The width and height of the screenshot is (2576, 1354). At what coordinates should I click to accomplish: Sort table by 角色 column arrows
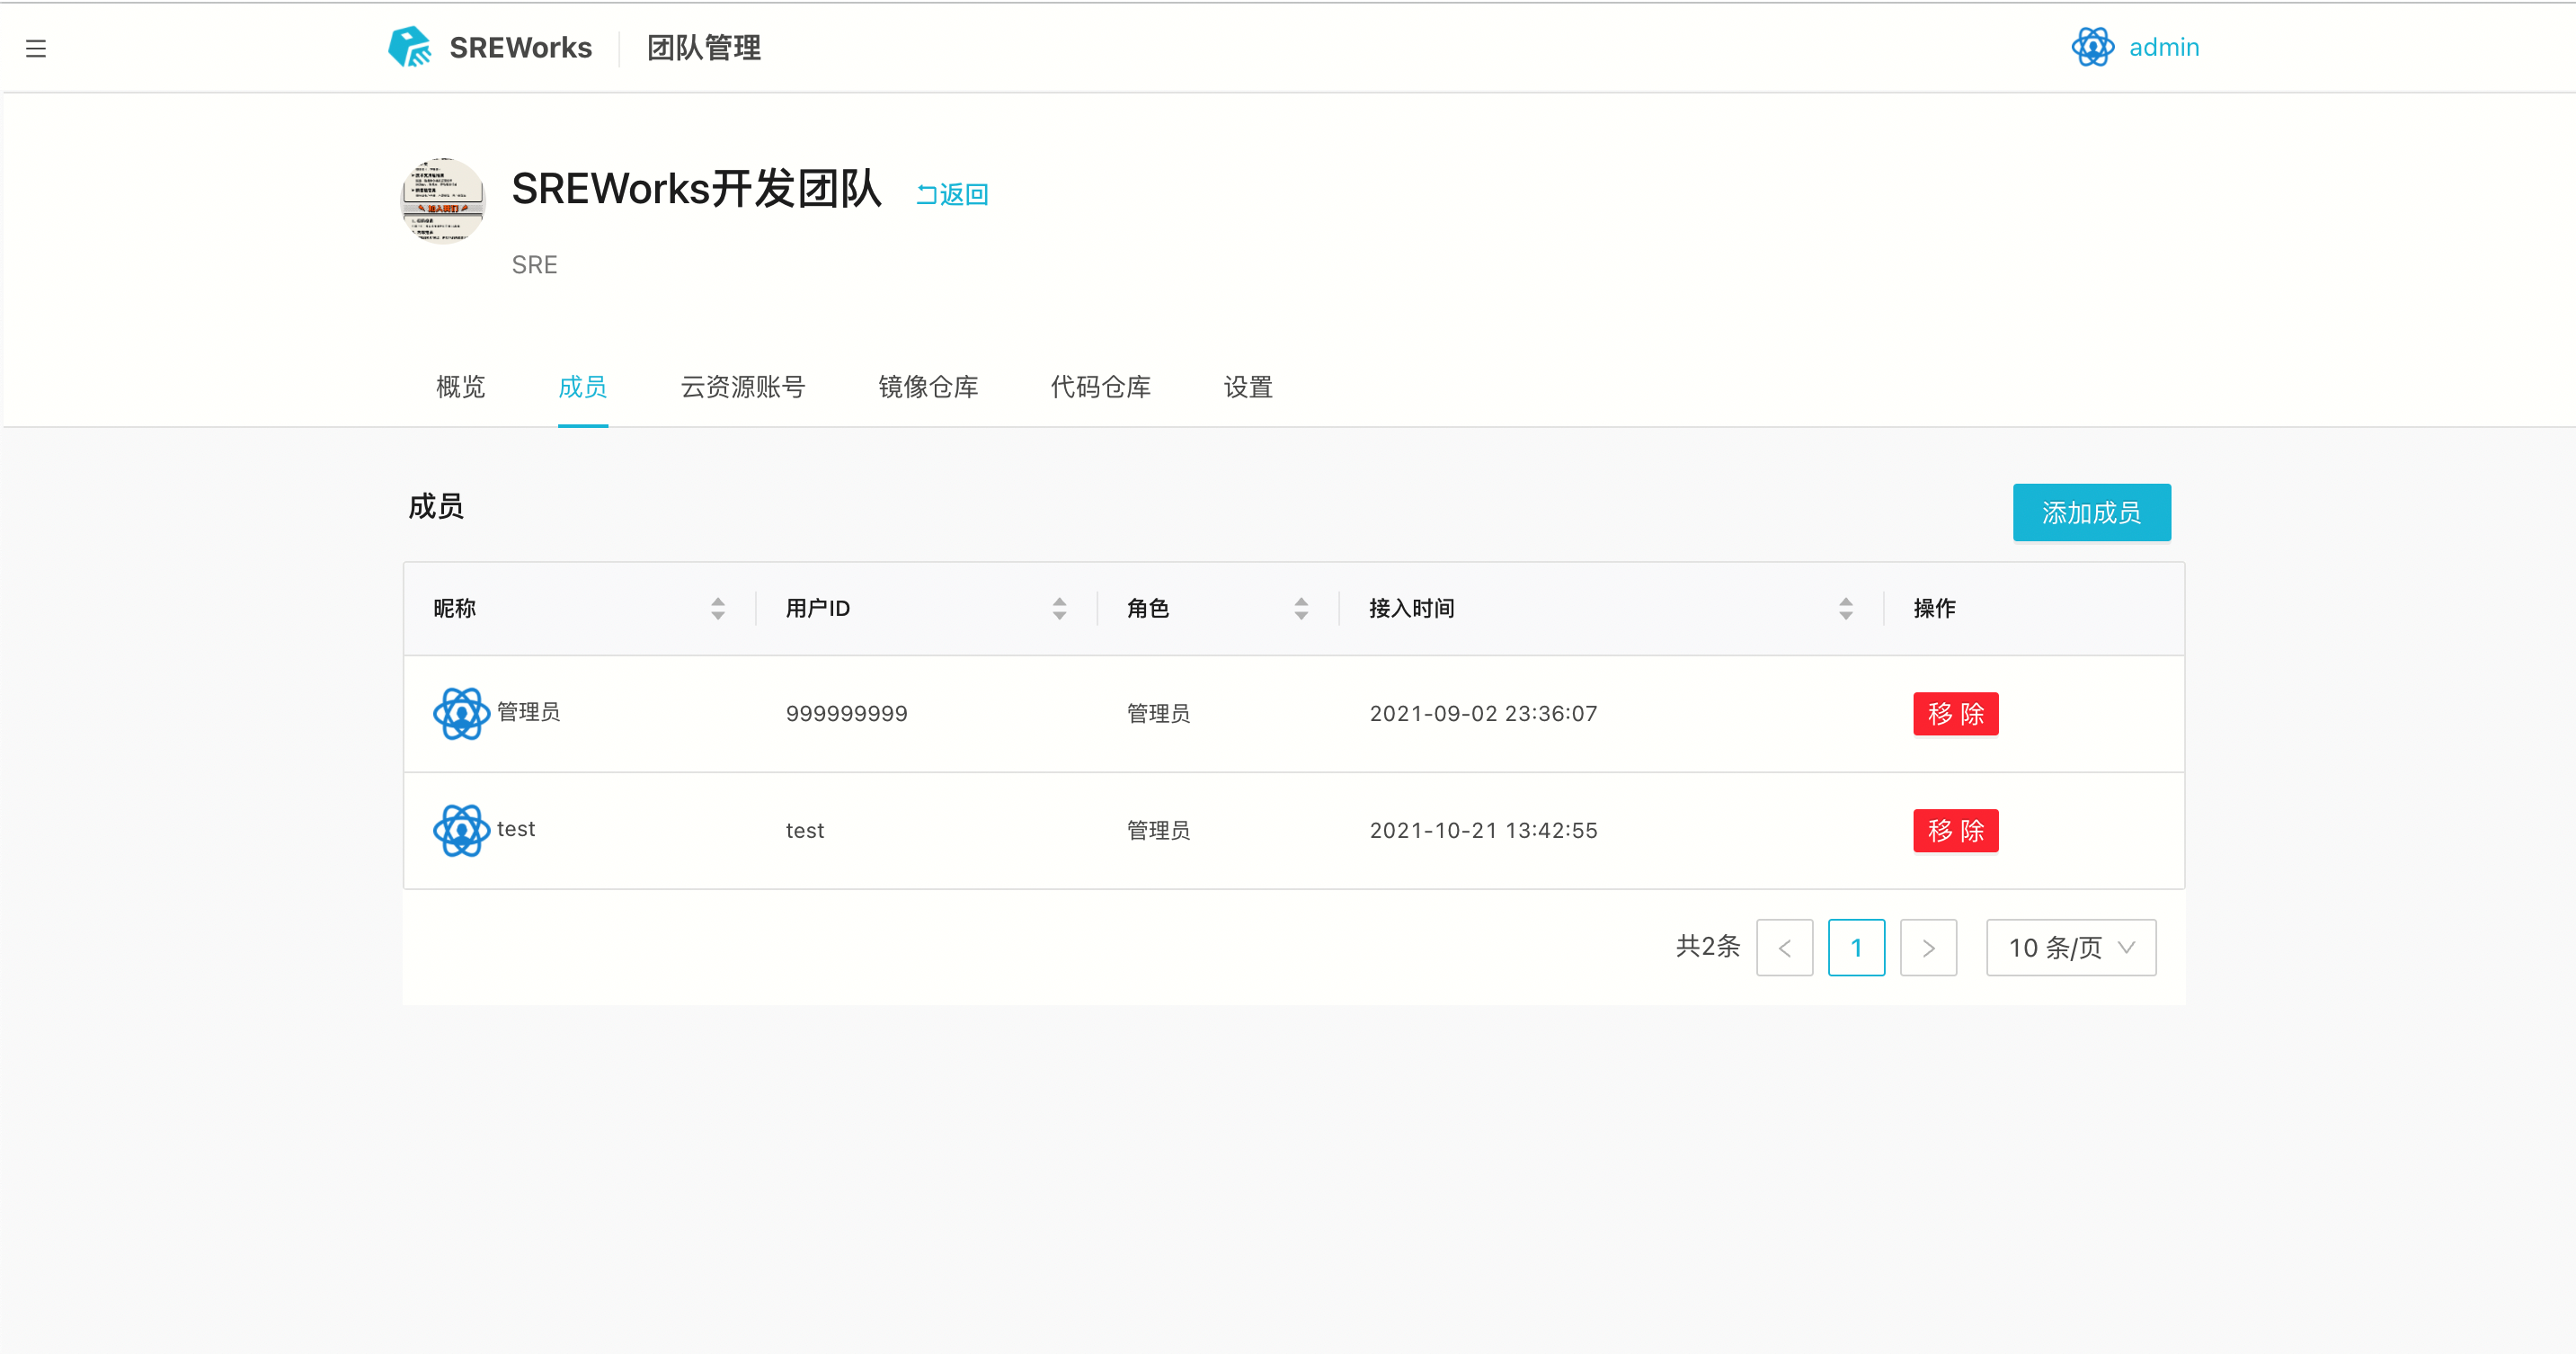coord(1301,608)
